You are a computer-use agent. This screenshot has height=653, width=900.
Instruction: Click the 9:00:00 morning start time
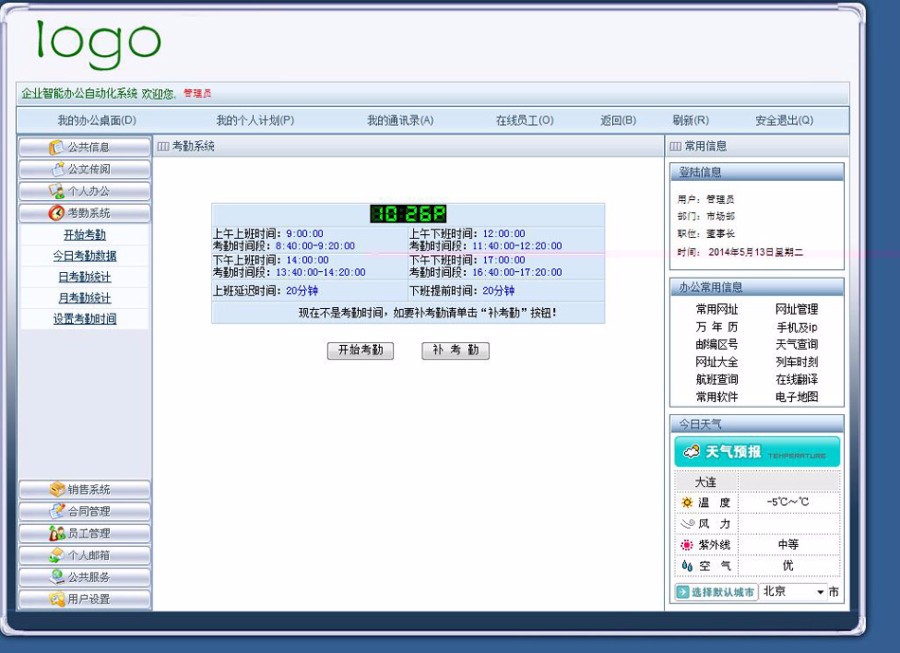pos(305,234)
